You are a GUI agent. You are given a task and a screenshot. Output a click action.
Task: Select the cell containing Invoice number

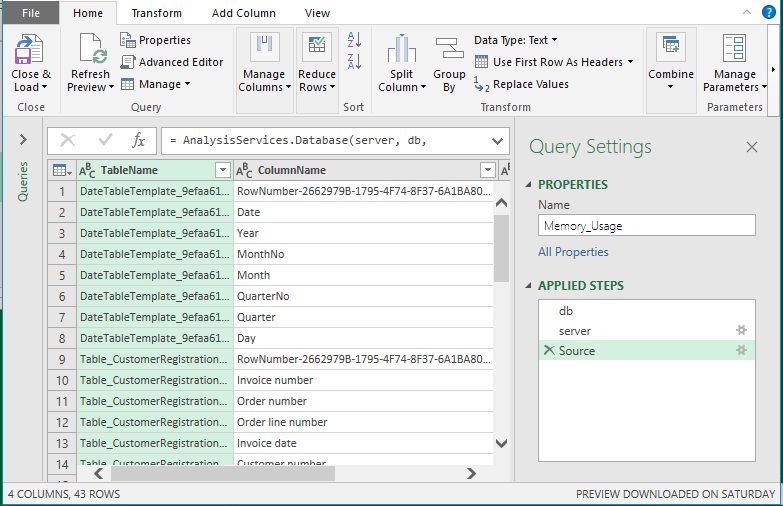(x=364, y=380)
